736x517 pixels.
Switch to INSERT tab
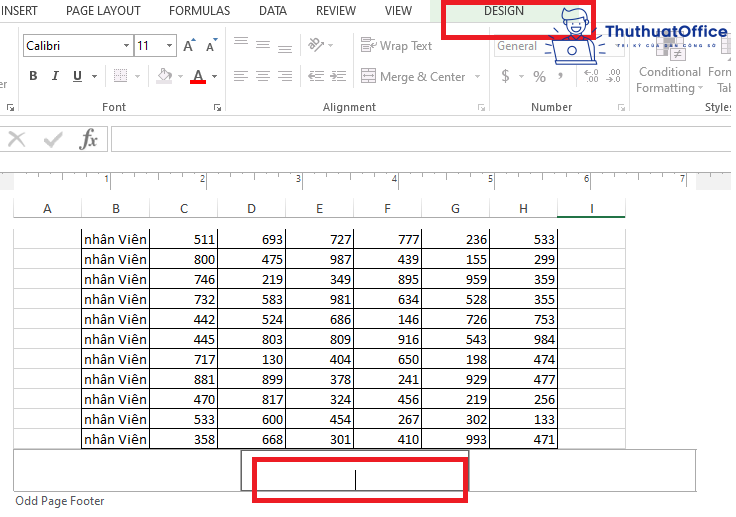coord(18,11)
